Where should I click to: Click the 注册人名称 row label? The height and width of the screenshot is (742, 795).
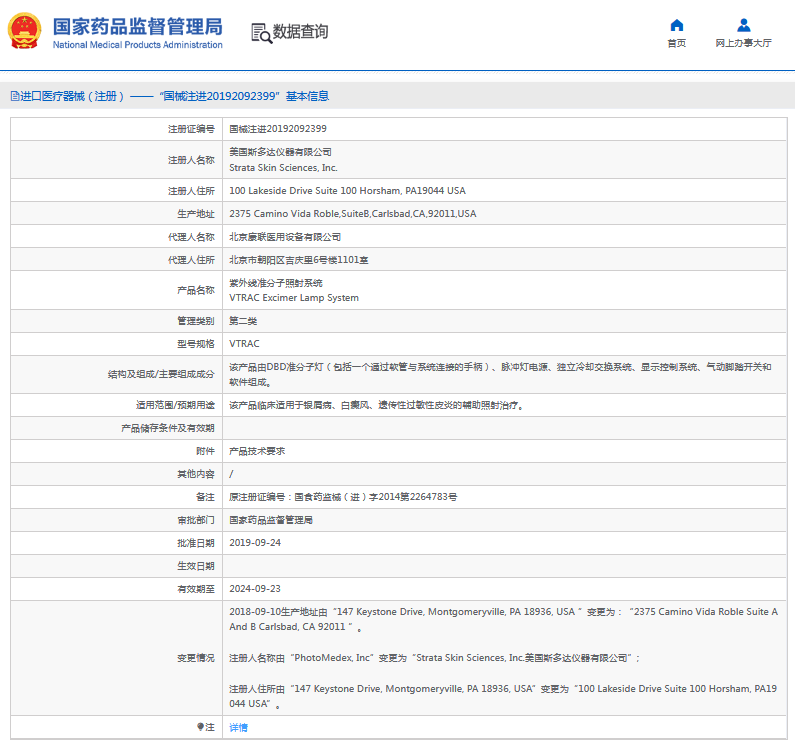coord(191,160)
